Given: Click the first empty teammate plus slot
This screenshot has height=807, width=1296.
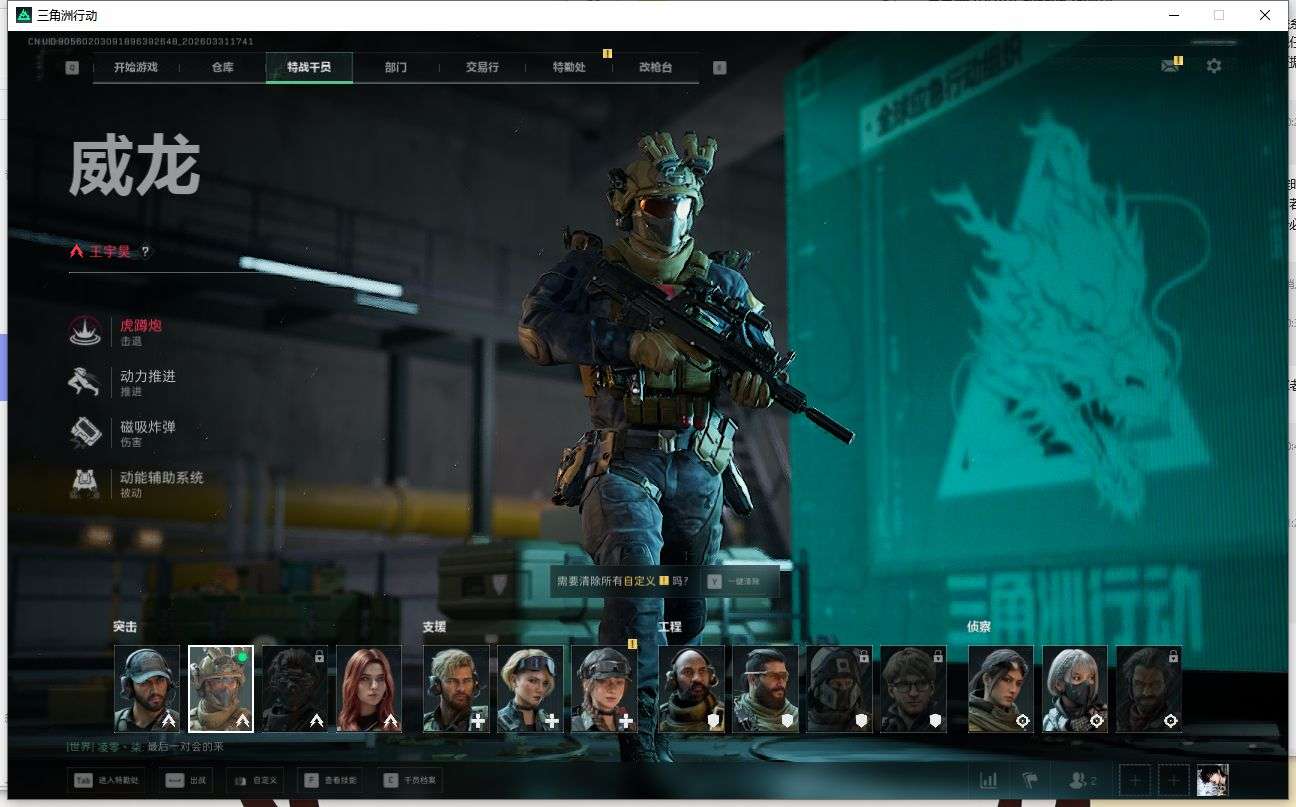Looking at the screenshot, I should (x=1134, y=780).
